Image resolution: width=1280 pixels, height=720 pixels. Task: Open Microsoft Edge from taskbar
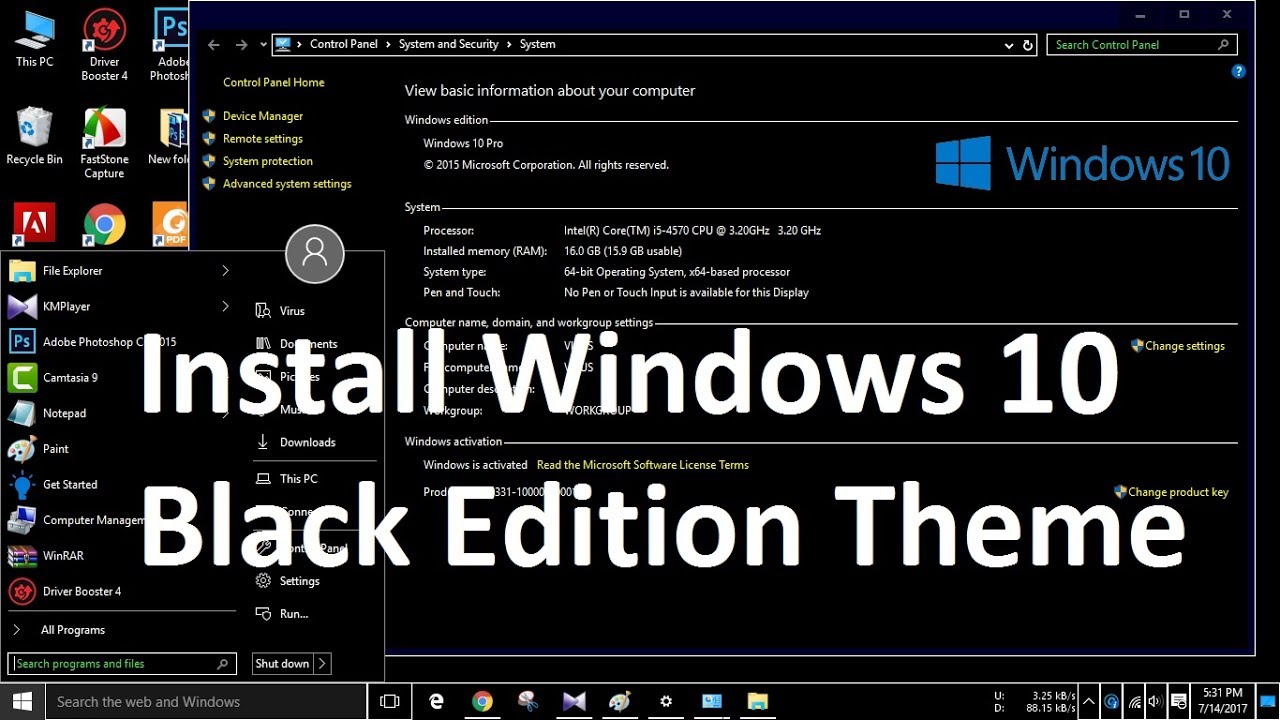436,702
